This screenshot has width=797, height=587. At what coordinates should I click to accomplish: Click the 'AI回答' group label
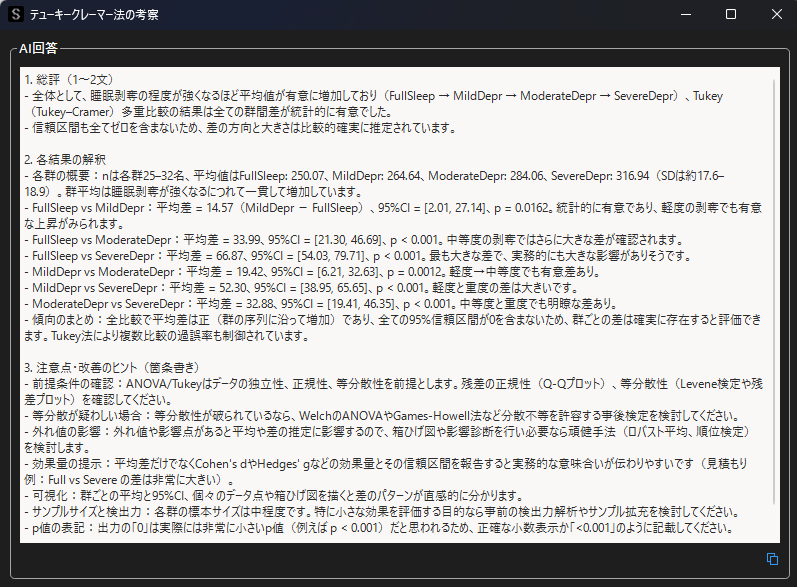[38, 48]
